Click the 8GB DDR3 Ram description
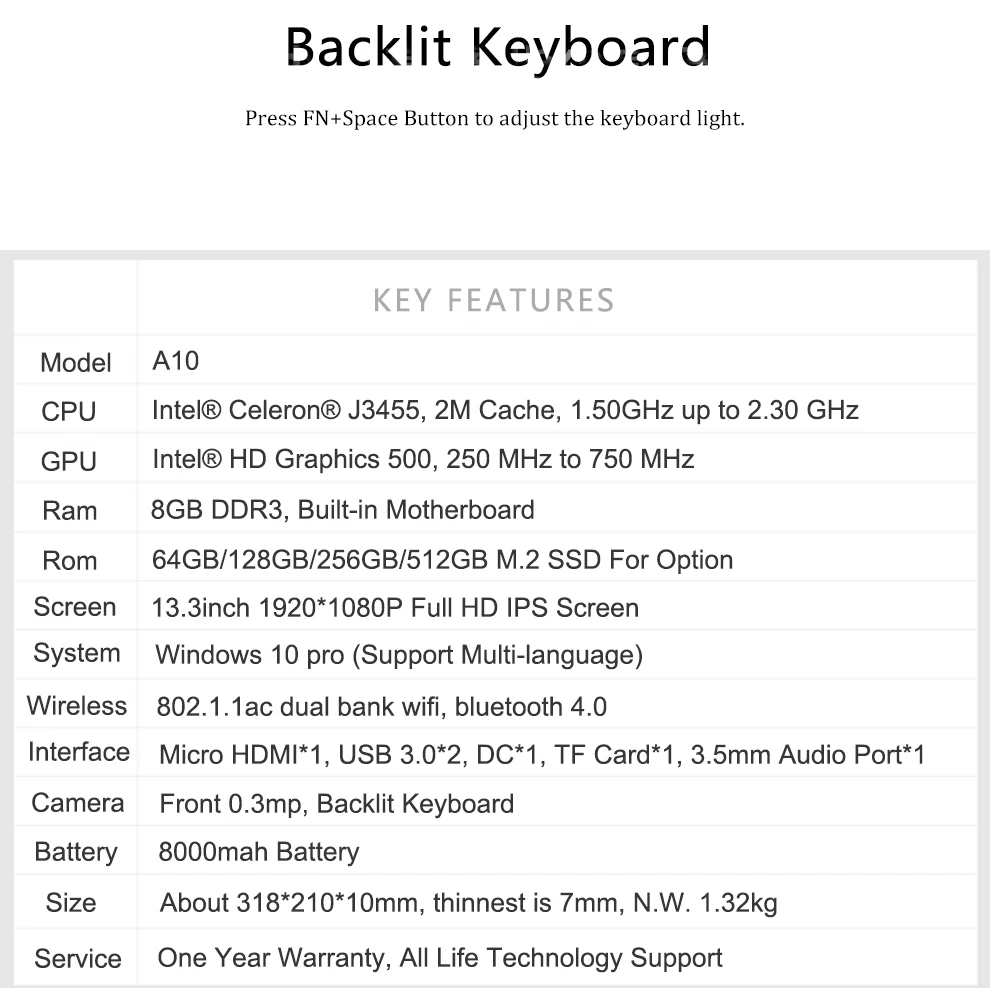Image resolution: width=990 pixels, height=988 pixels. [x=342, y=510]
